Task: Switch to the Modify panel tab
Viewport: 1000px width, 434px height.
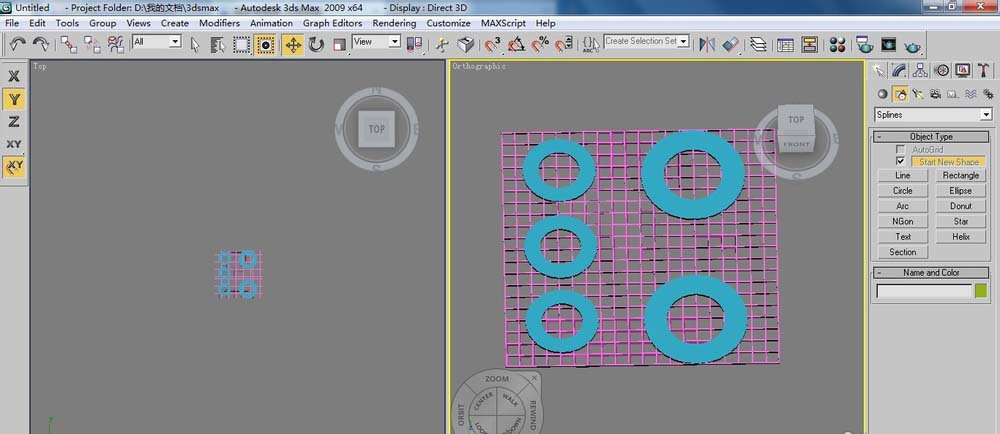Action: point(899,70)
